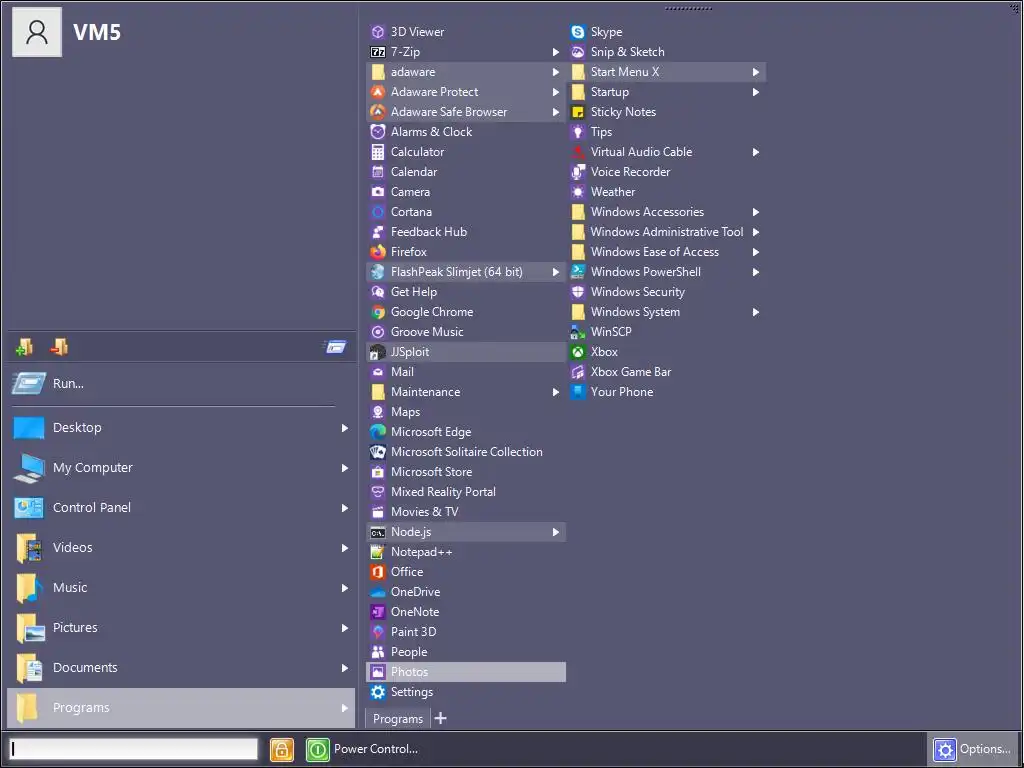
Task: Click the VM5 user avatar
Action: pyautogui.click(x=37, y=32)
